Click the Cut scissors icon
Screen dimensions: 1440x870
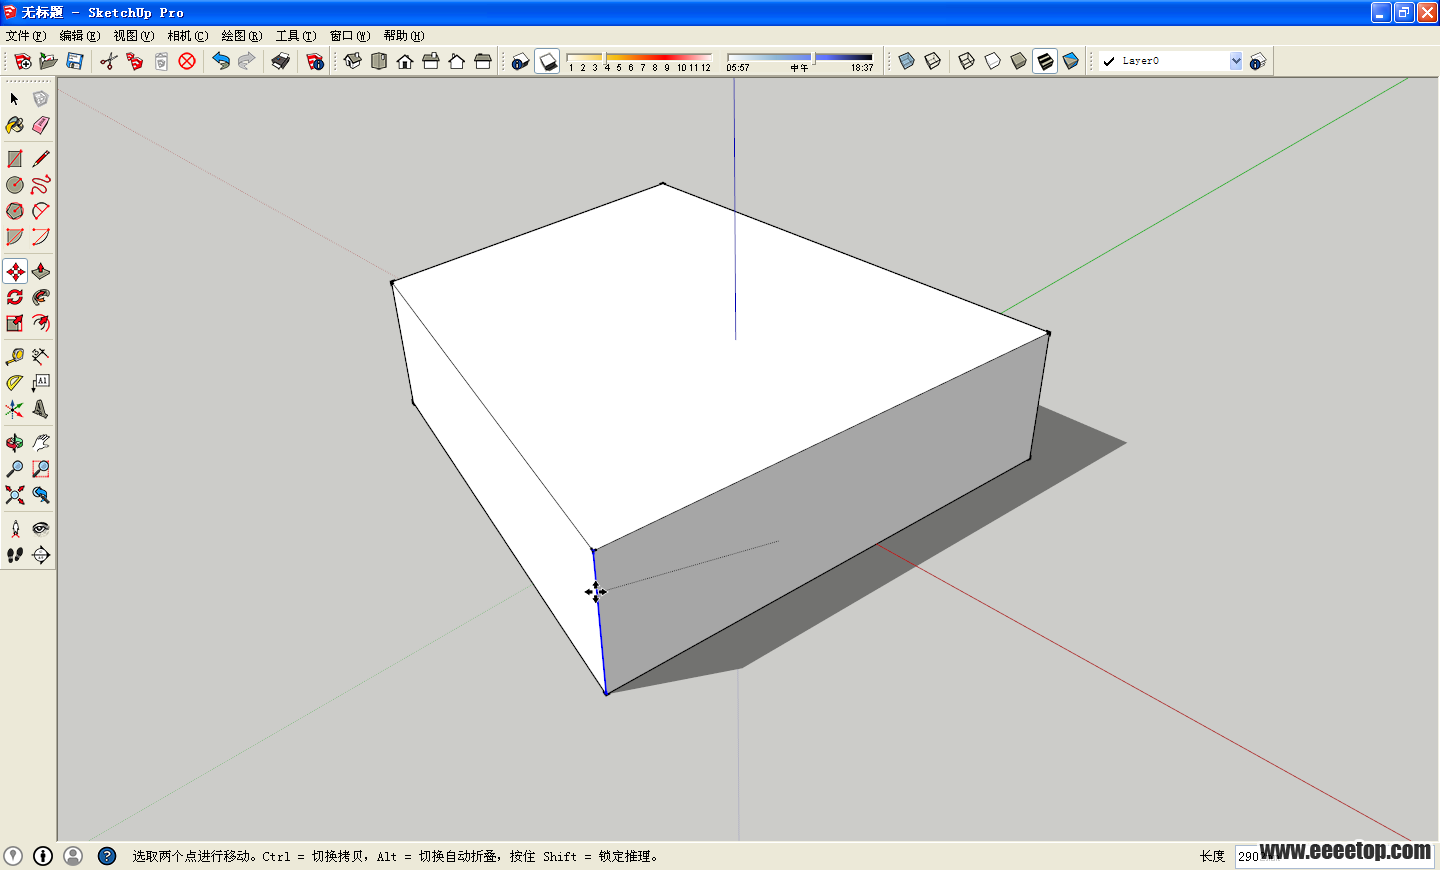109,61
